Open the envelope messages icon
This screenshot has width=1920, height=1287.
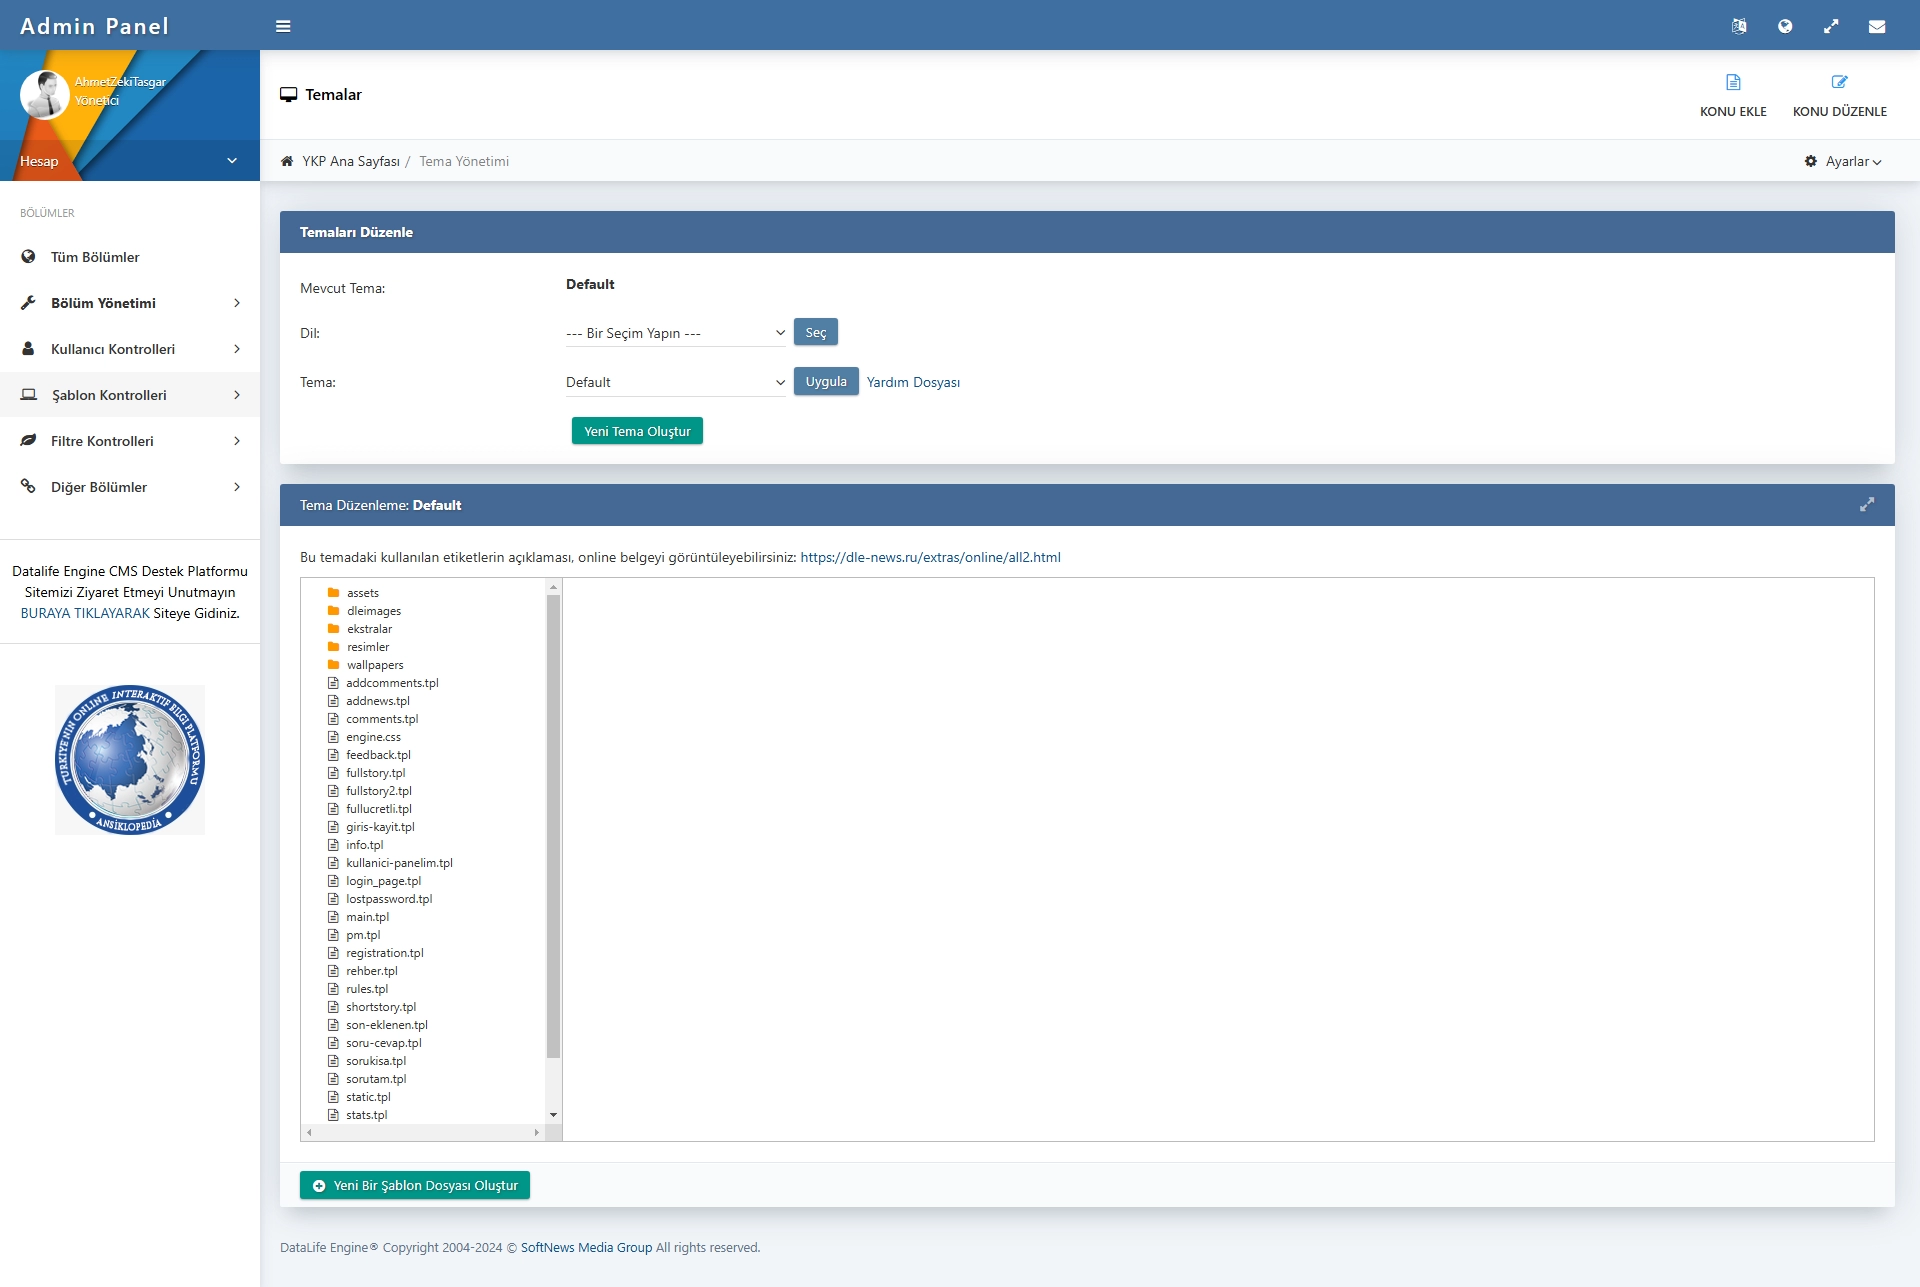coord(1877,26)
